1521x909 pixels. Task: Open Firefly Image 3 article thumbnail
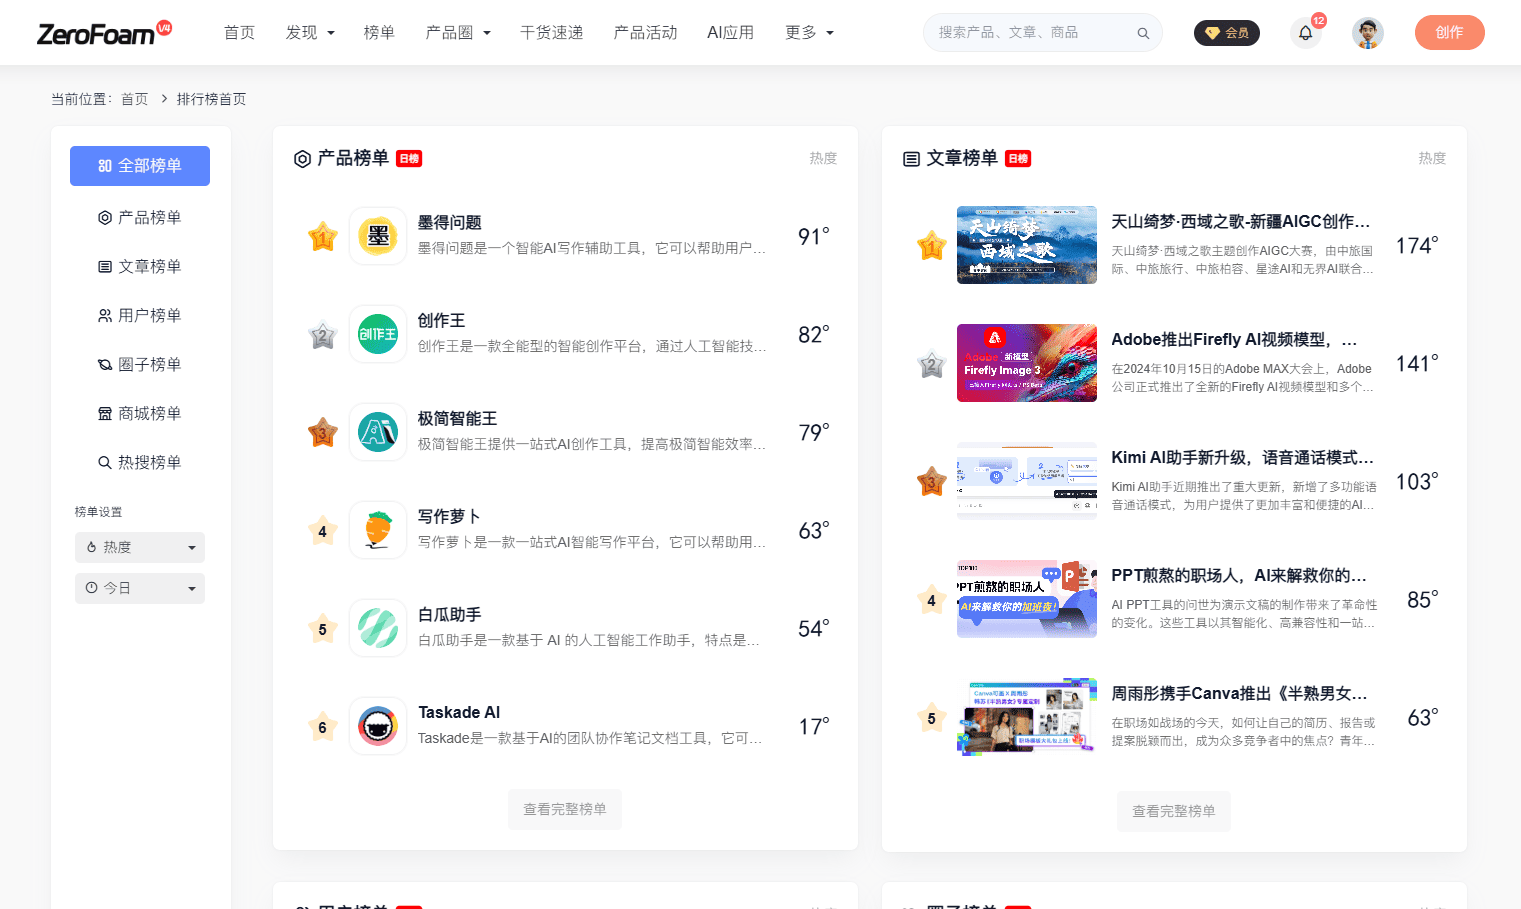click(x=1026, y=363)
